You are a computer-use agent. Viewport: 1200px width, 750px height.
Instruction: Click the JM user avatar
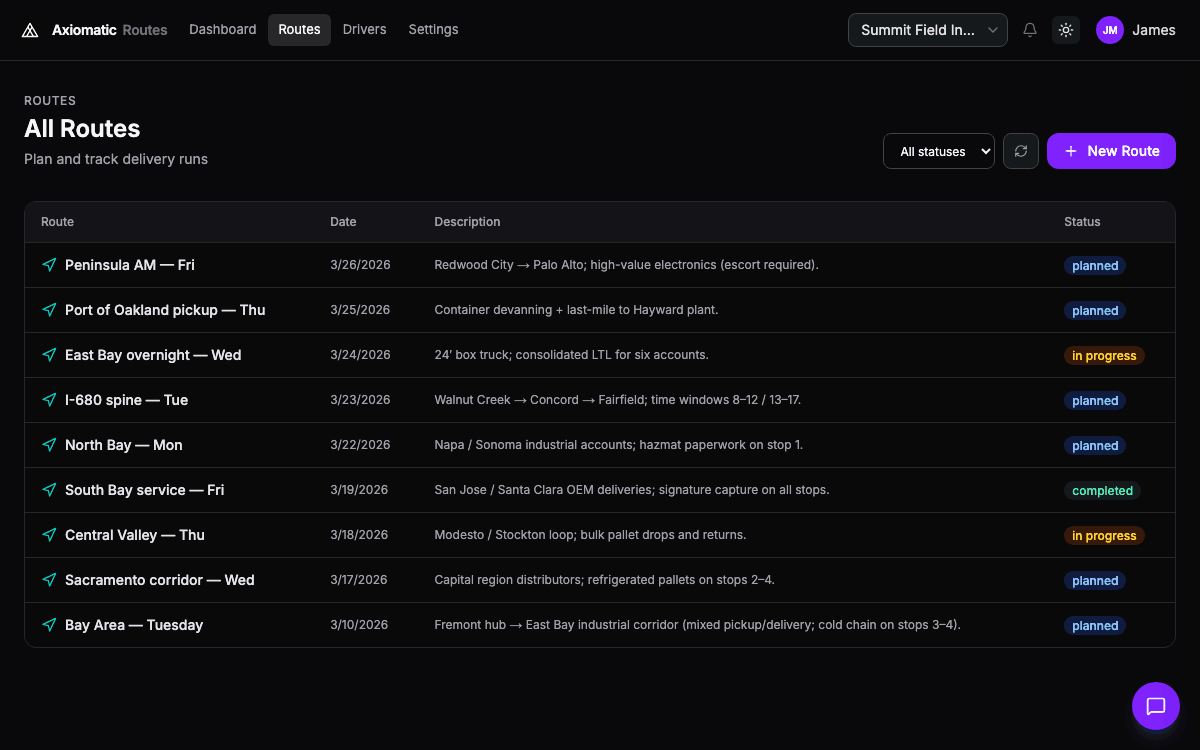pyautogui.click(x=1110, y=30)
